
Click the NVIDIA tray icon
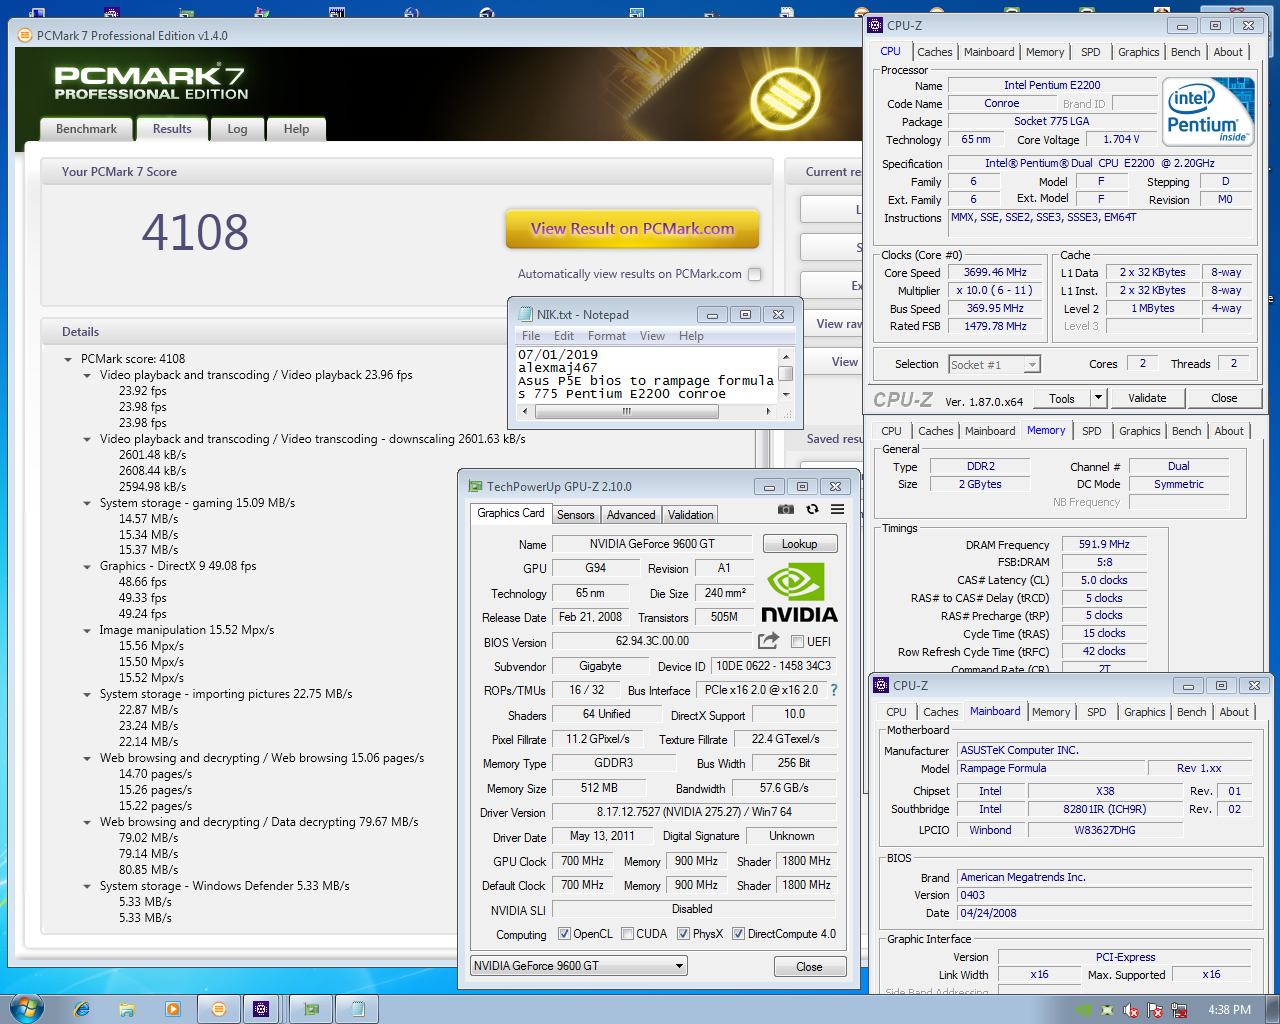tap(1083, 1010)
